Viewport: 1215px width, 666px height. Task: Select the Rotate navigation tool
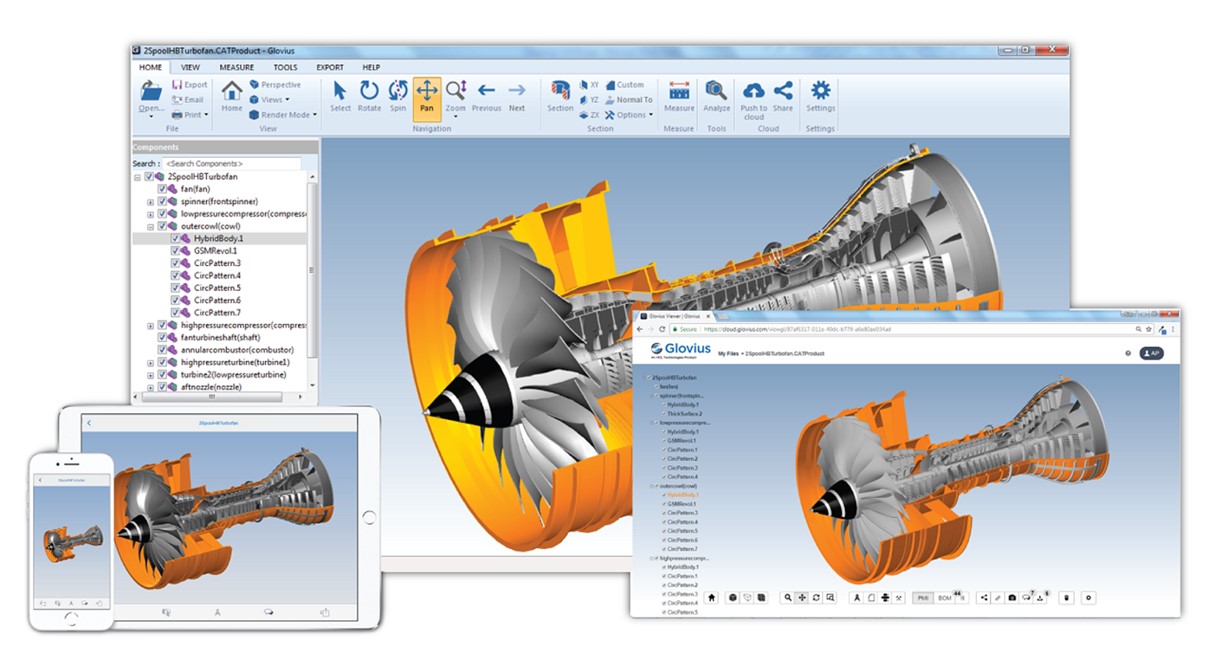click(x=369, y=94)
